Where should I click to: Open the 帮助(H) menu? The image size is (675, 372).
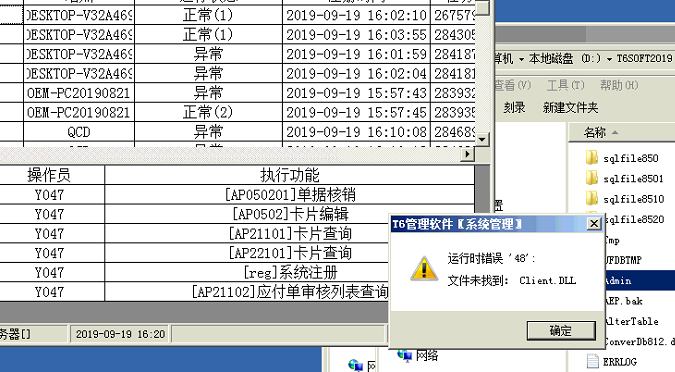[619, 85]
